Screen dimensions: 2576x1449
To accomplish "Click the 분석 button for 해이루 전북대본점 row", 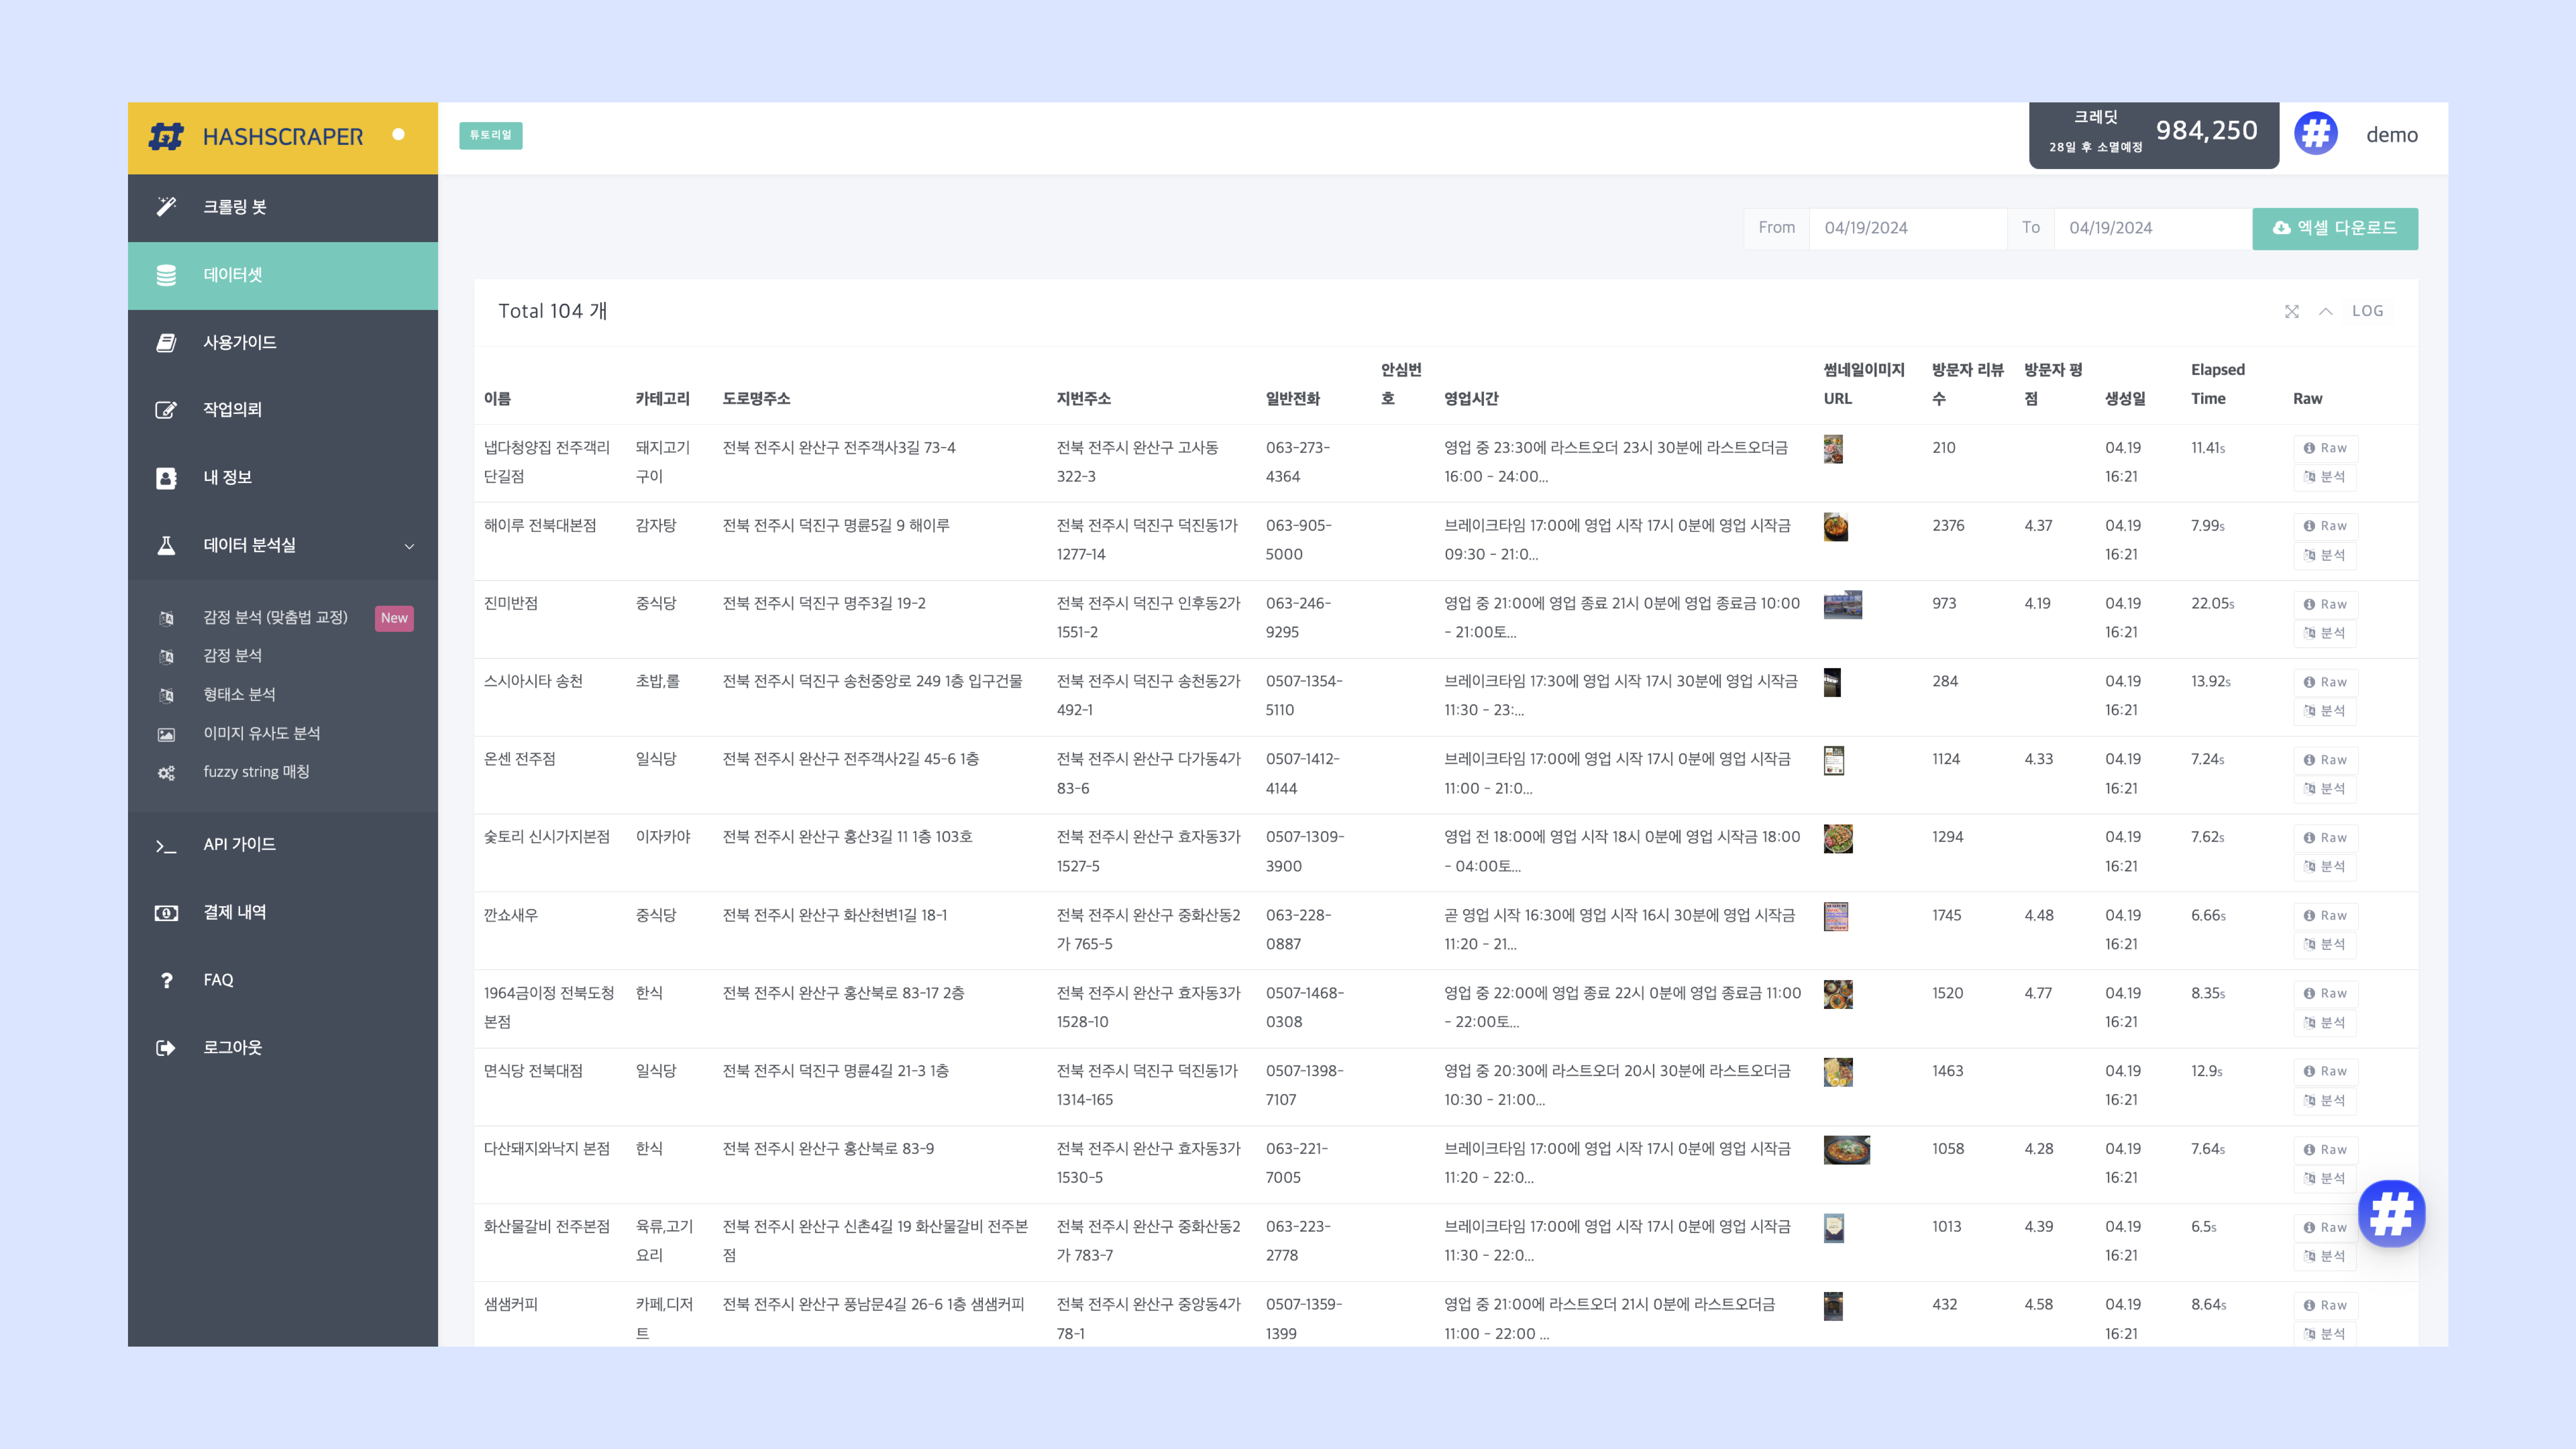I will click(2325, 555).
